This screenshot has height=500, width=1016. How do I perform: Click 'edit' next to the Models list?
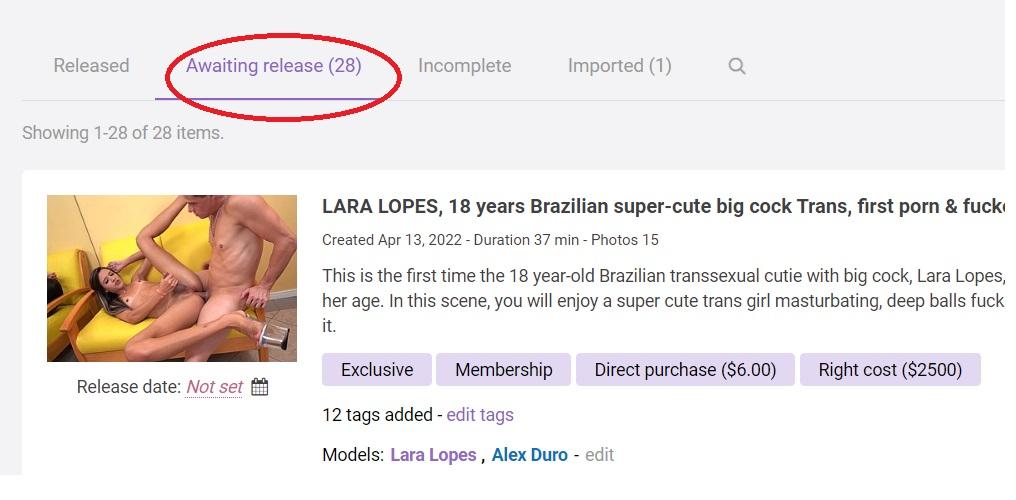pyautogui.click(x=599, y=455)
